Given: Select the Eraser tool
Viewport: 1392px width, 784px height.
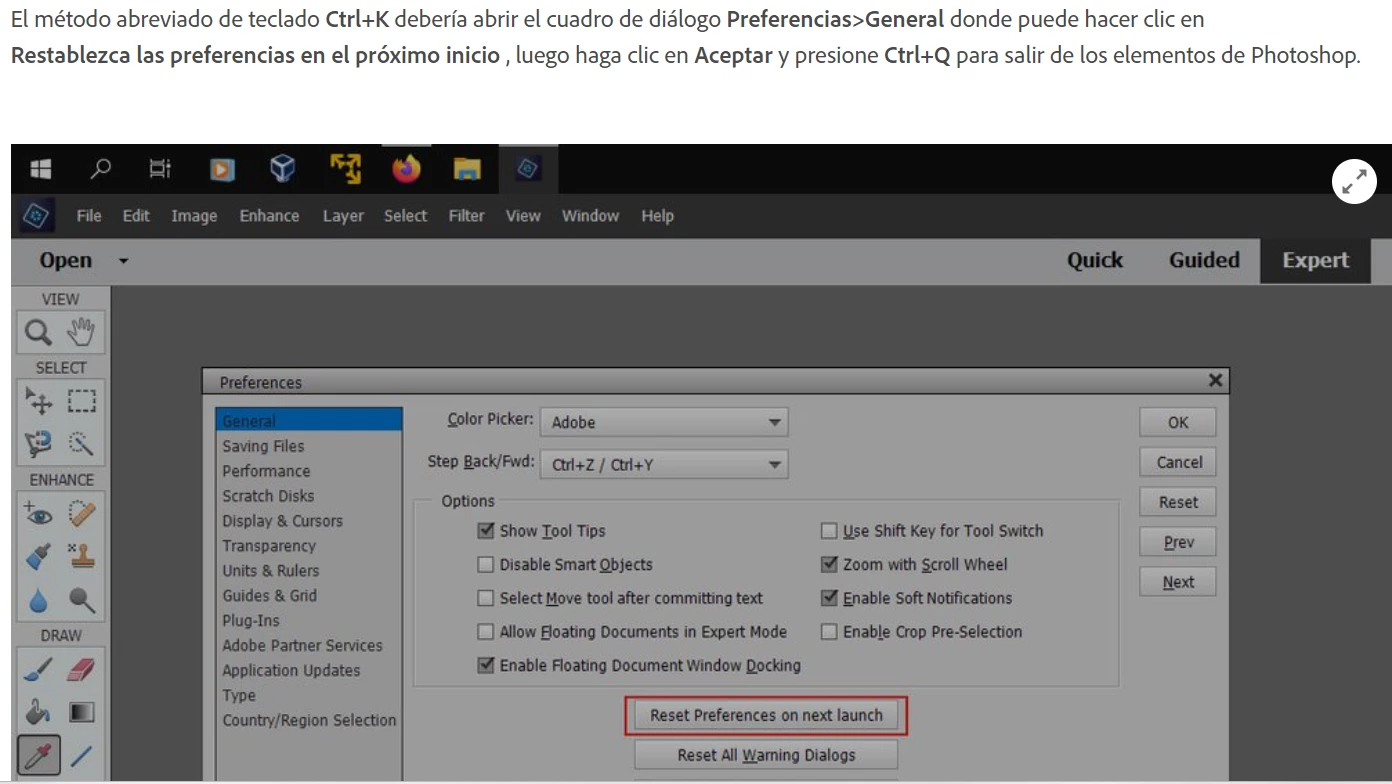Looking at the screenshot, I should coord(81,670).
